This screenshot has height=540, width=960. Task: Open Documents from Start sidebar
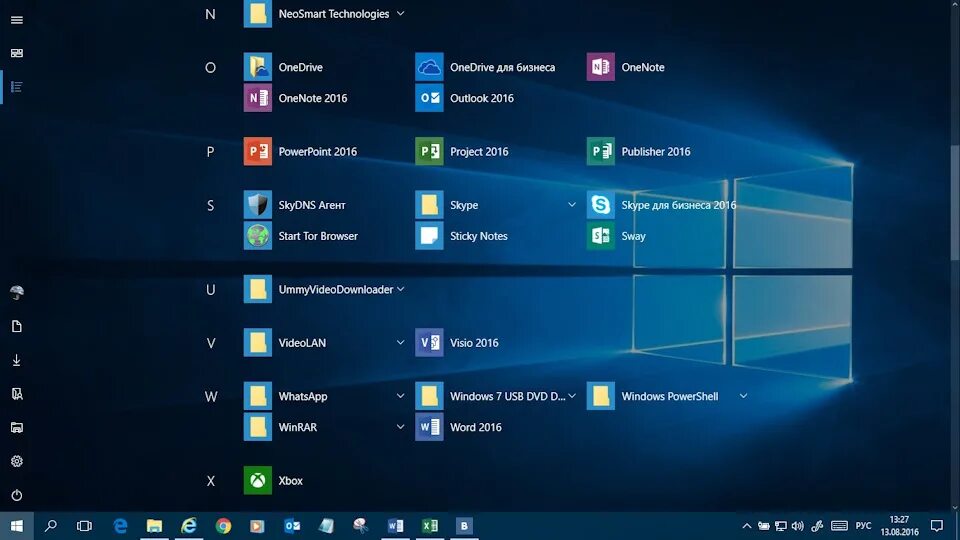click(17, 326)
